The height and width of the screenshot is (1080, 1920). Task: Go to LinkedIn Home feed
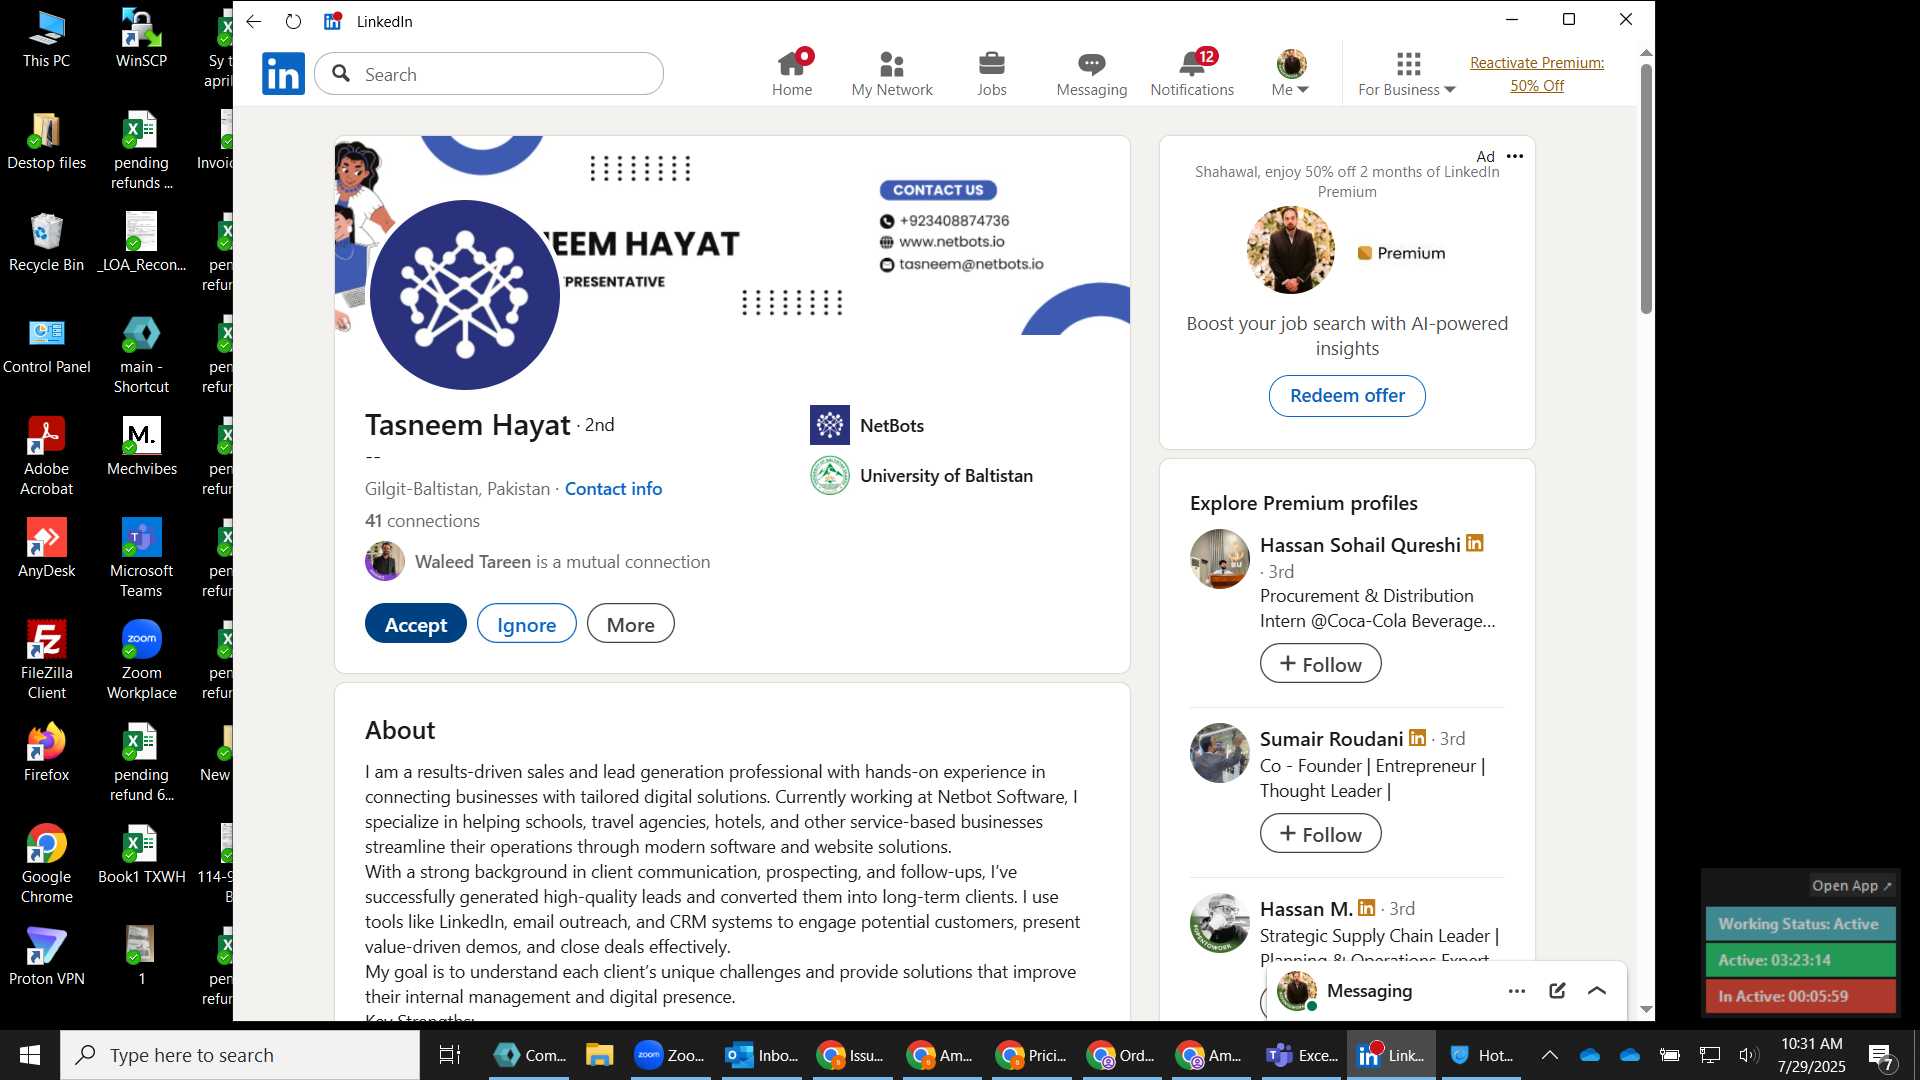pyautogui.click(x=792, y=74)
